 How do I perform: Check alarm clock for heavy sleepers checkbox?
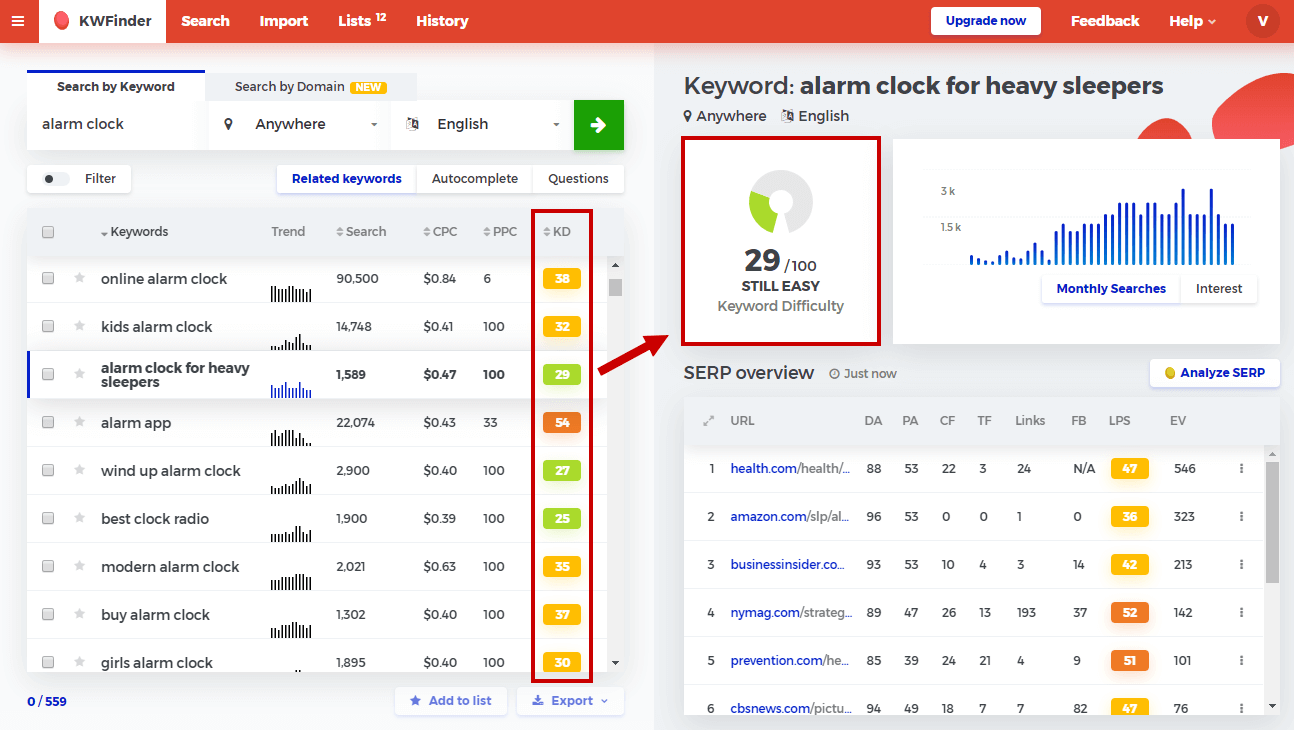pos(48,374)
